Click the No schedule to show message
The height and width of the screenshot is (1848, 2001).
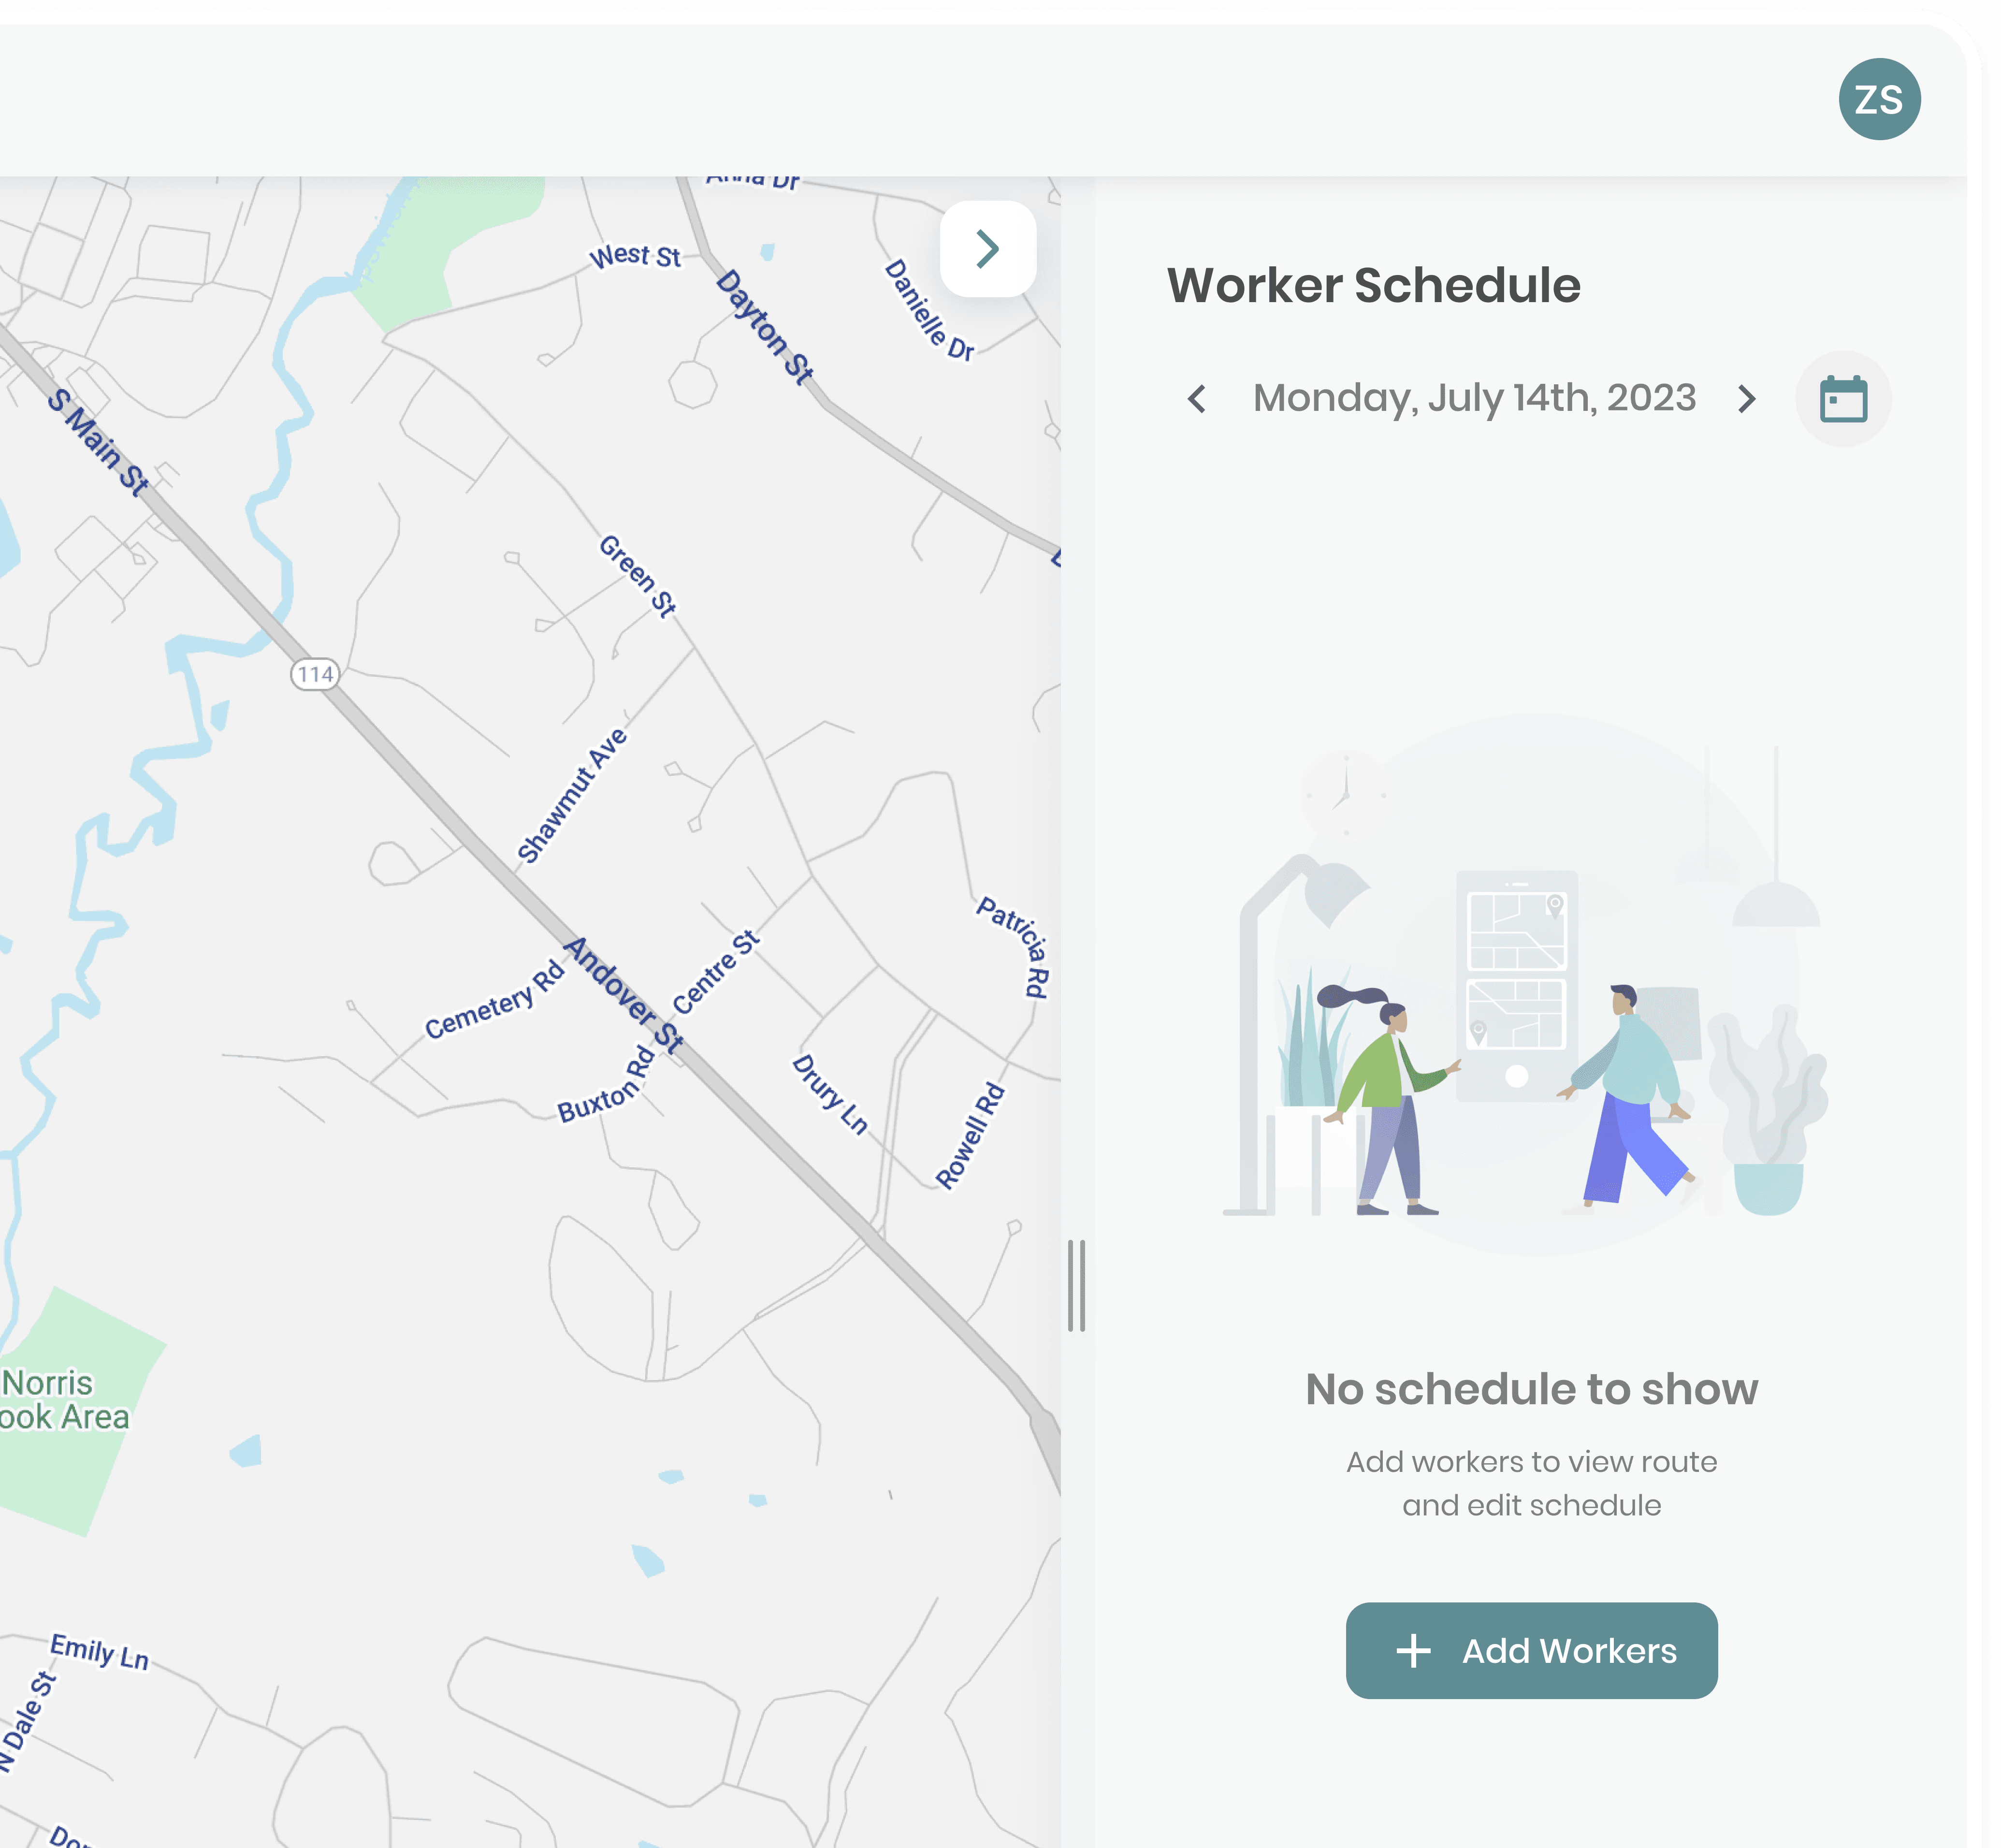pos(1530,1389)
